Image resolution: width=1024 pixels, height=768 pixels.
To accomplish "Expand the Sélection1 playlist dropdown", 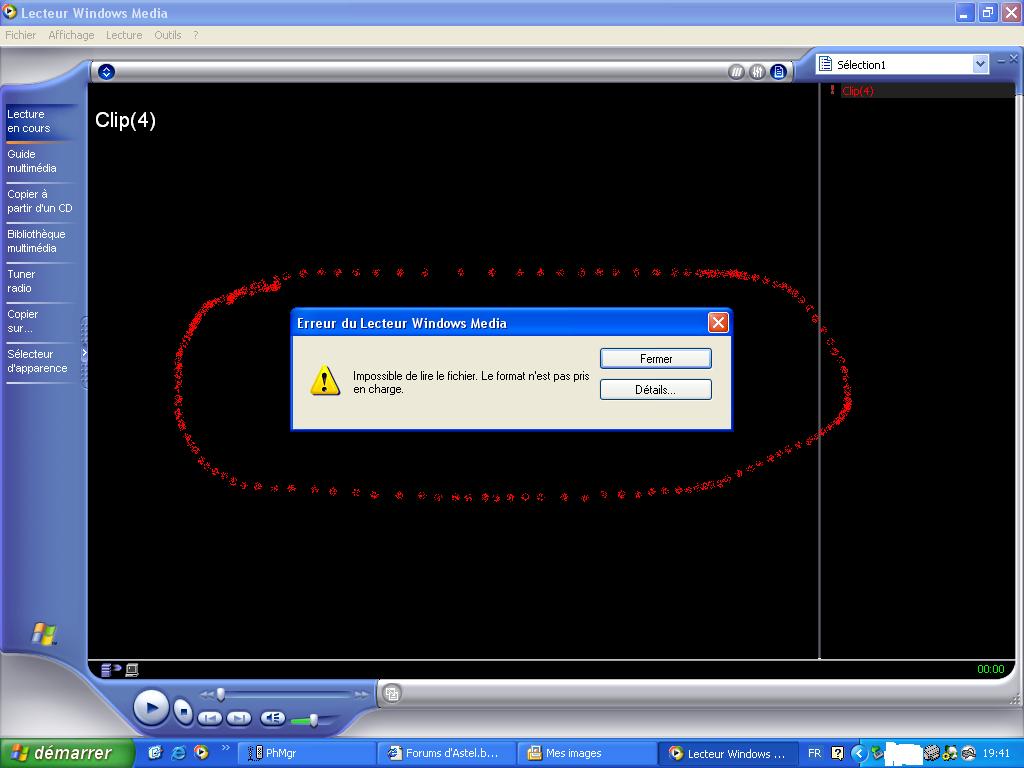I will (980, 64).
